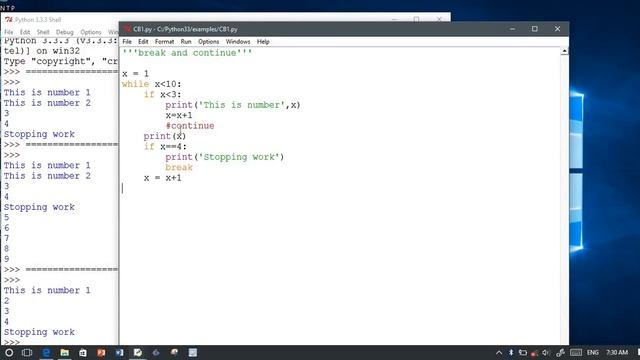Switch to Python IDLE taskbar icon
Viewport: 640px width, 360px height.
click(138, 352)
